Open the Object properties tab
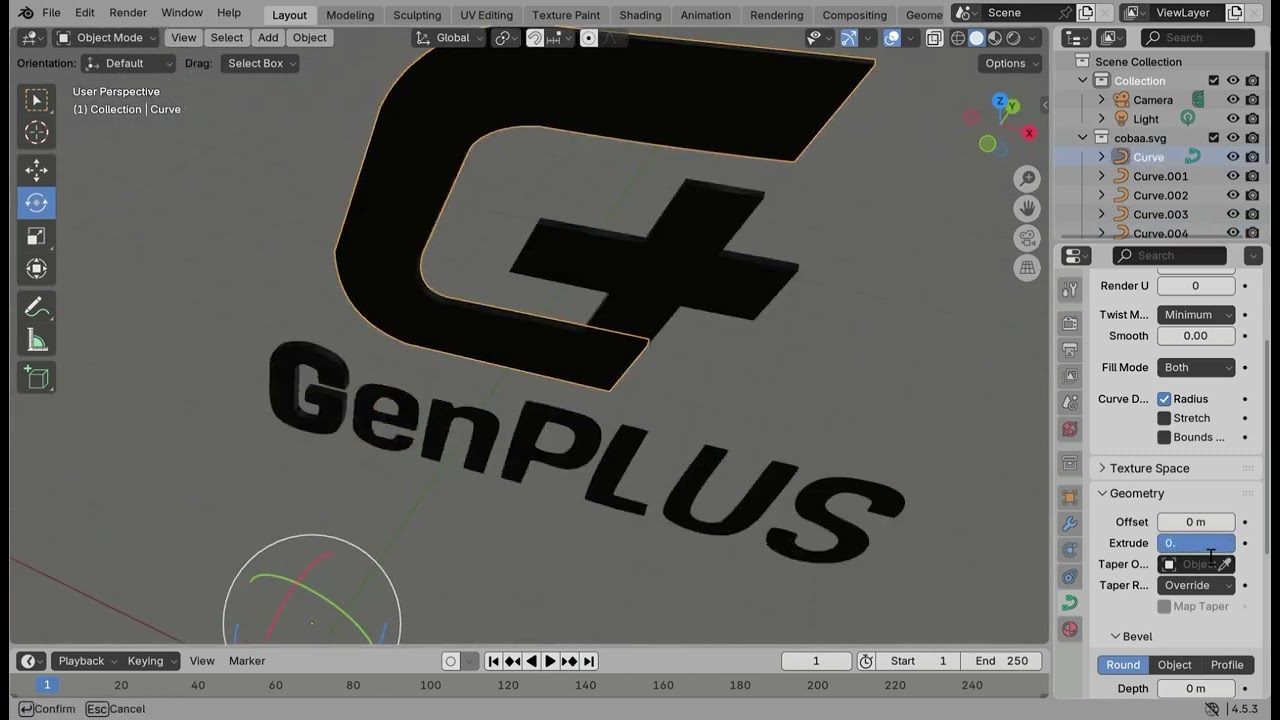Screen dimensions: 1280x720 point(1070,497)
